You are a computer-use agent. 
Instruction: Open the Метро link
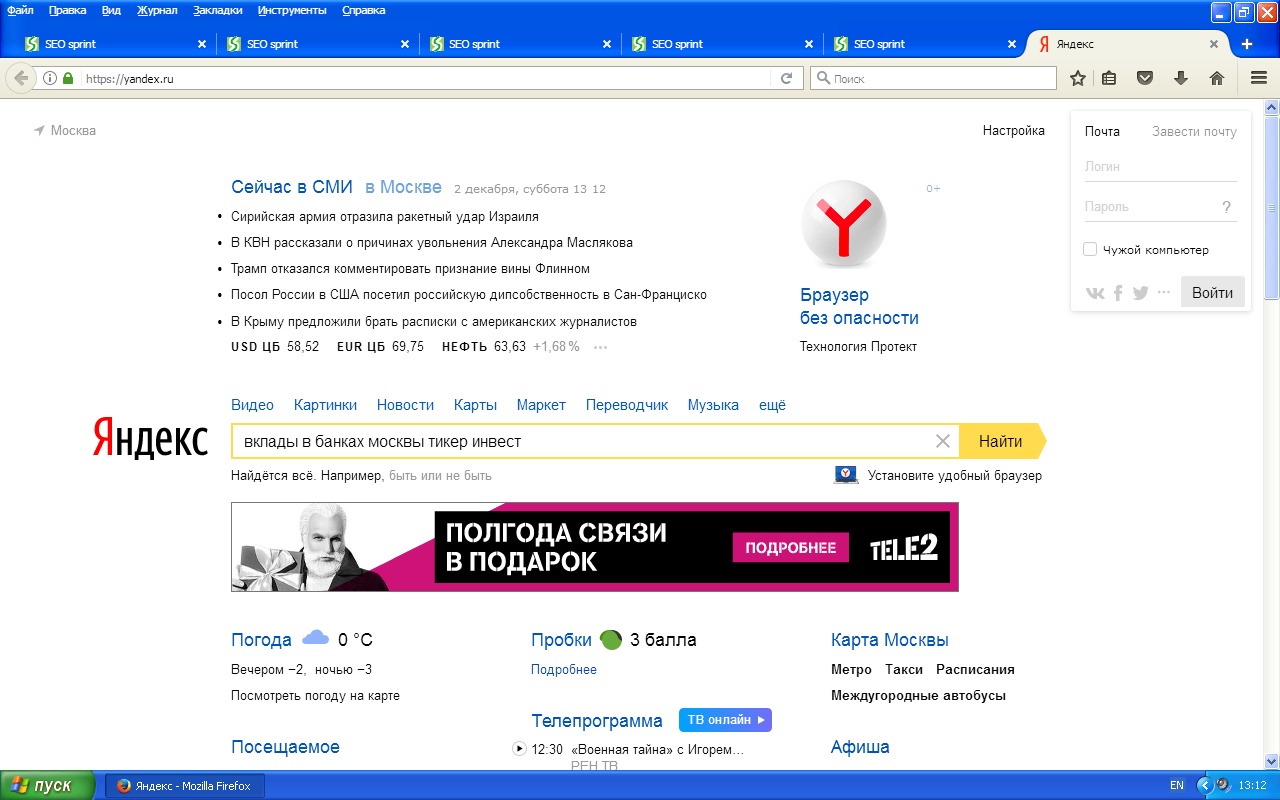click(851, 669)
